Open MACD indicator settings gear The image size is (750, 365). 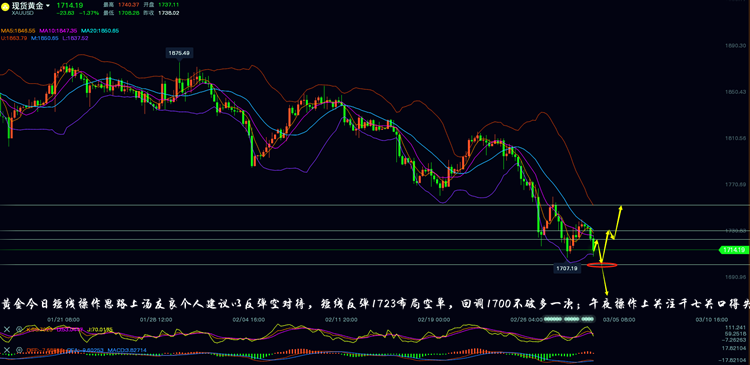click(19, 350)
